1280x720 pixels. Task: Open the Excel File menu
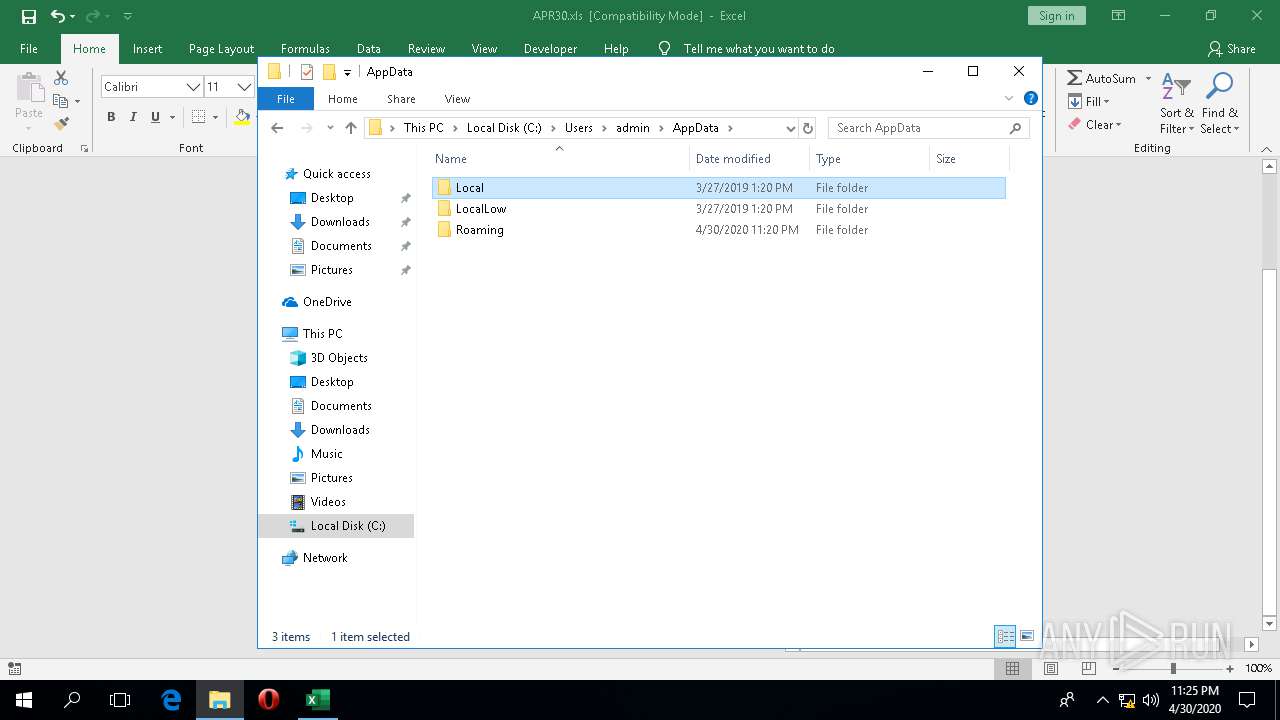[29, 49]
